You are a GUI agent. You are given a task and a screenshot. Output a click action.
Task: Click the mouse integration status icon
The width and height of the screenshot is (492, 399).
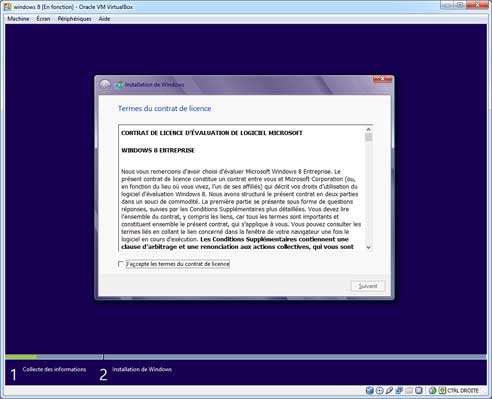(x=433, y=390)
